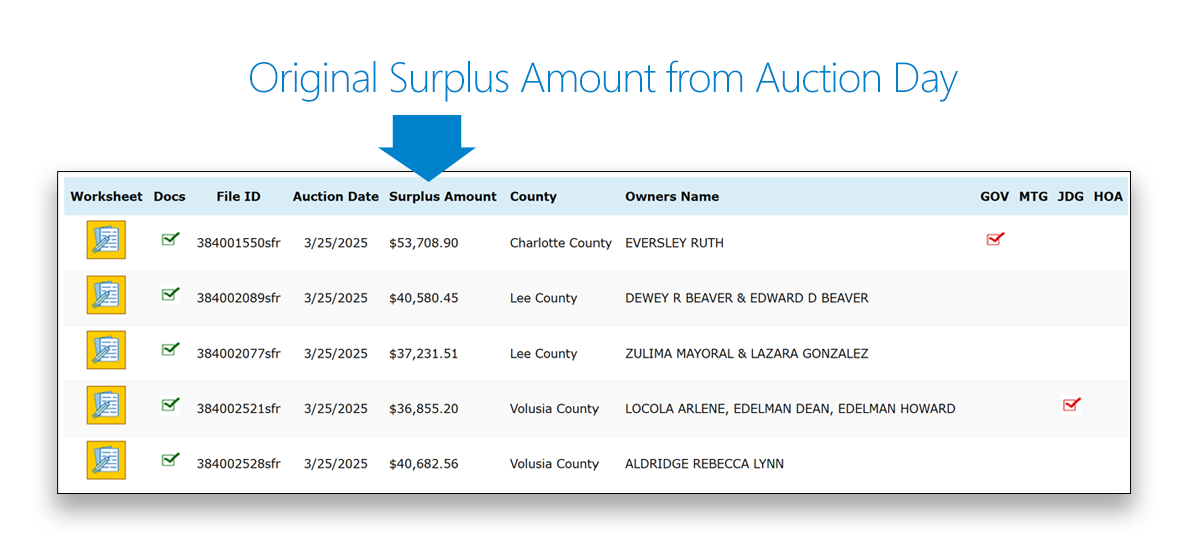Sort by County column header
The height and width of the screenshot is (548, 1200).
pos(533,197)
